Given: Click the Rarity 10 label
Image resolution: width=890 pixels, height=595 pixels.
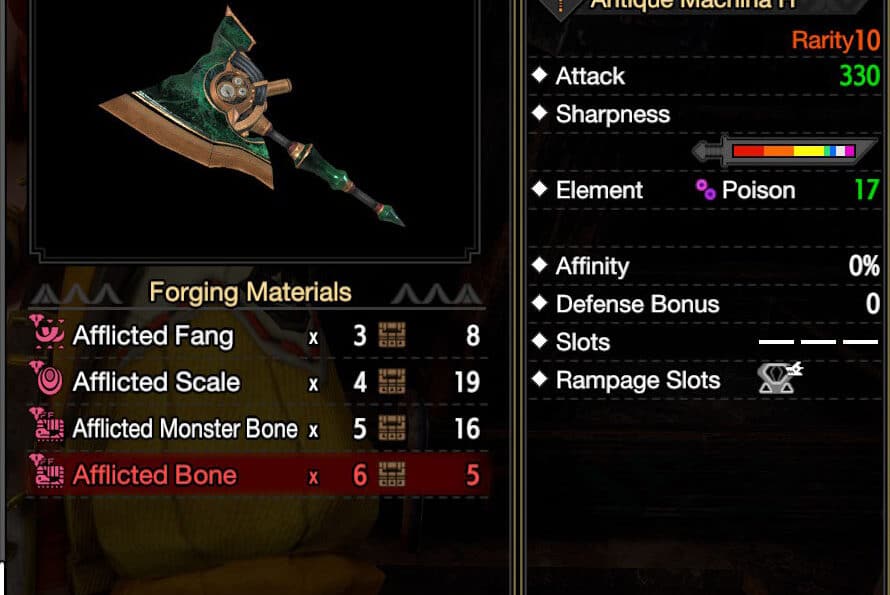Looking at the screenshot, I should (x=836, y=40).
